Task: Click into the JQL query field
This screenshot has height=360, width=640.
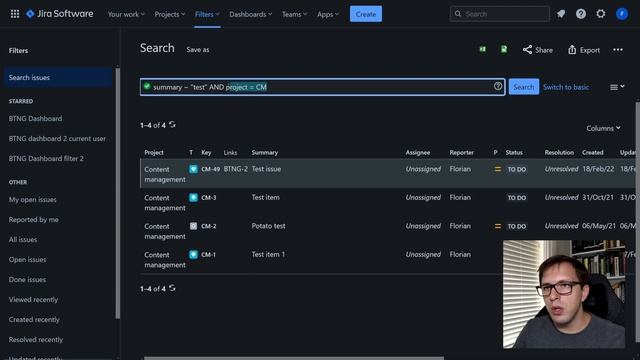Action: click(322, 87)
